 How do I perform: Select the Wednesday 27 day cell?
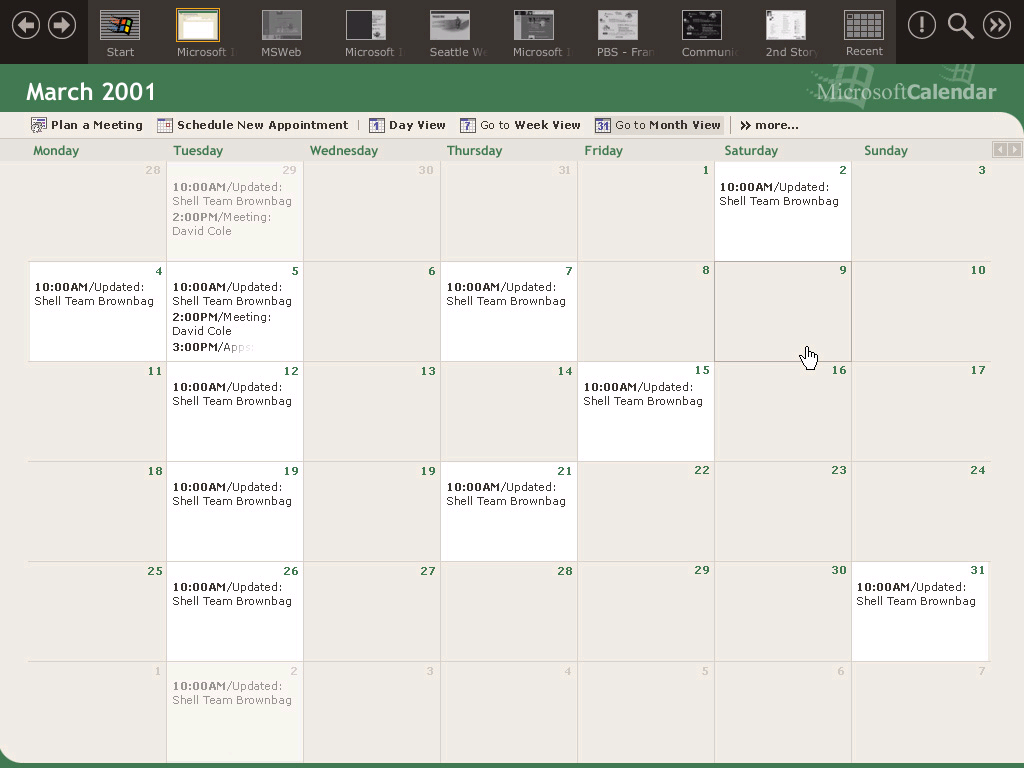pos(372,611)
